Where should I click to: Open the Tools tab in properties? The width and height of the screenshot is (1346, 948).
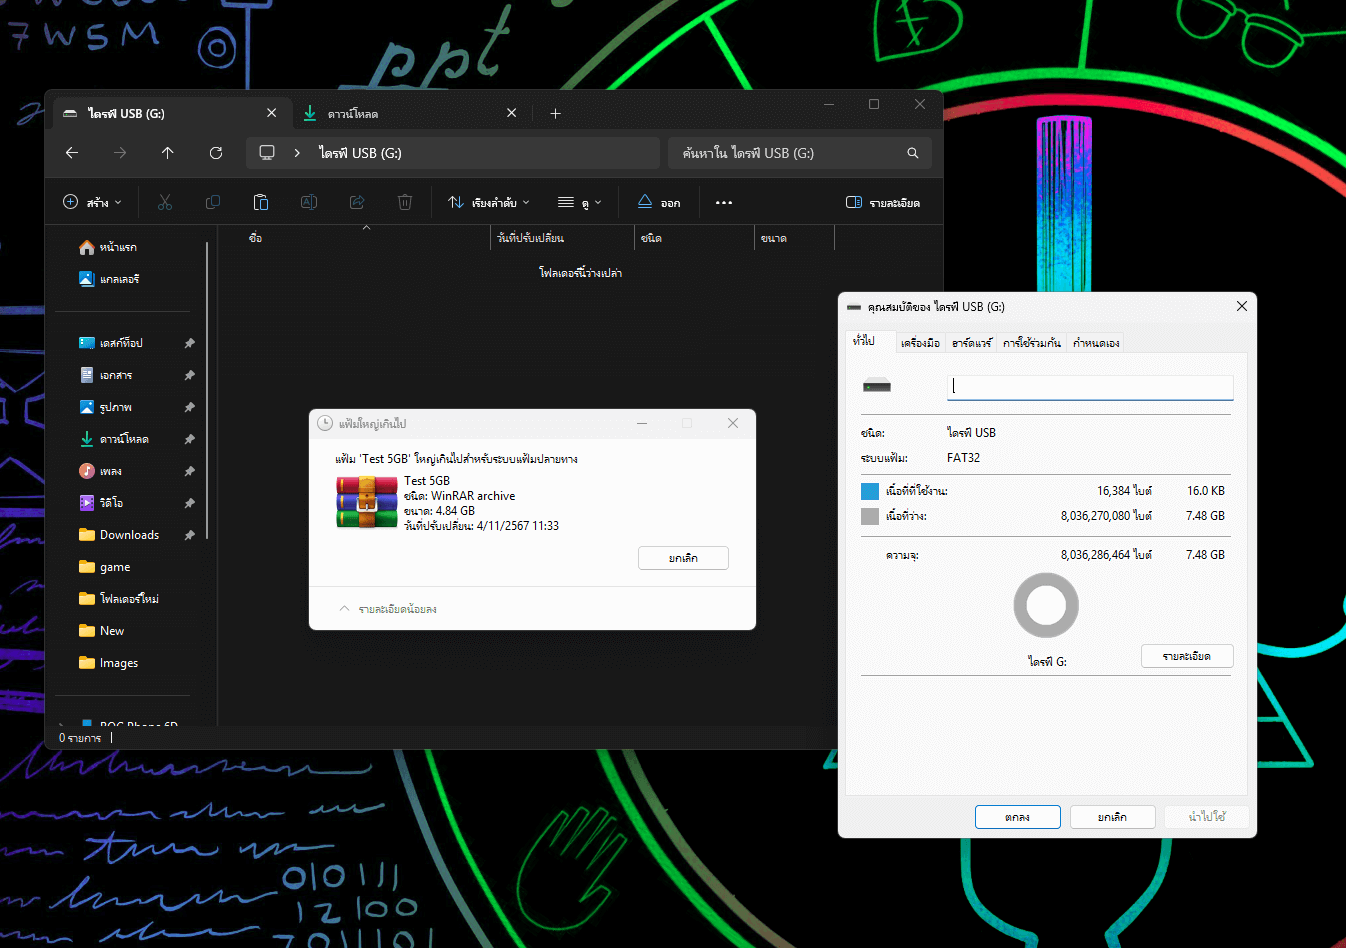click(920, 343)
